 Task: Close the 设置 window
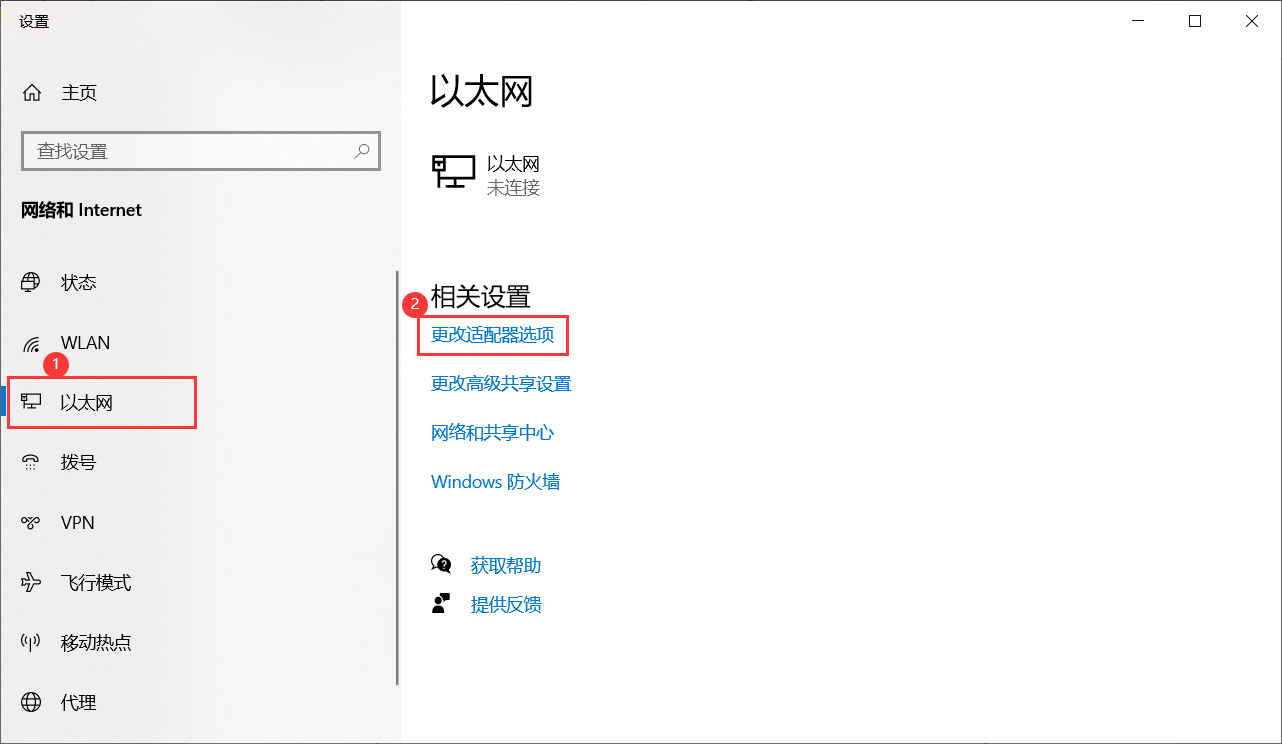1252,21
